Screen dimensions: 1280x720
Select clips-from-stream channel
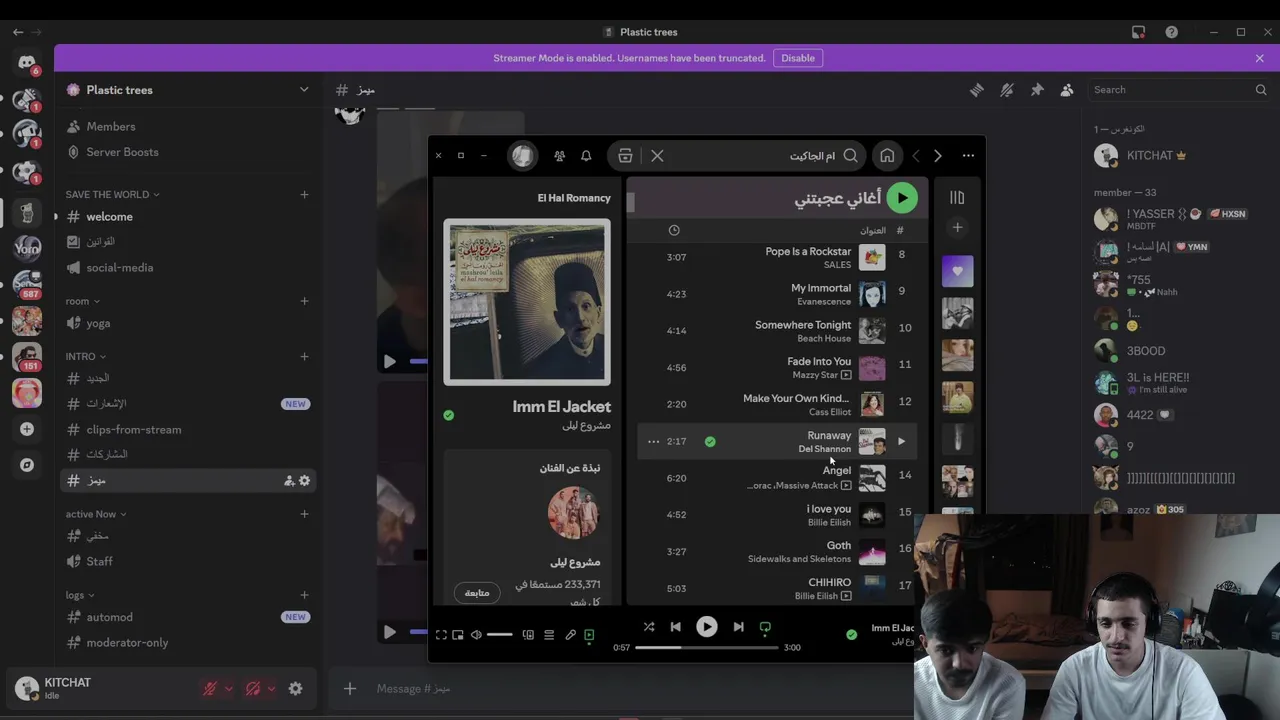tap(188, 429)
